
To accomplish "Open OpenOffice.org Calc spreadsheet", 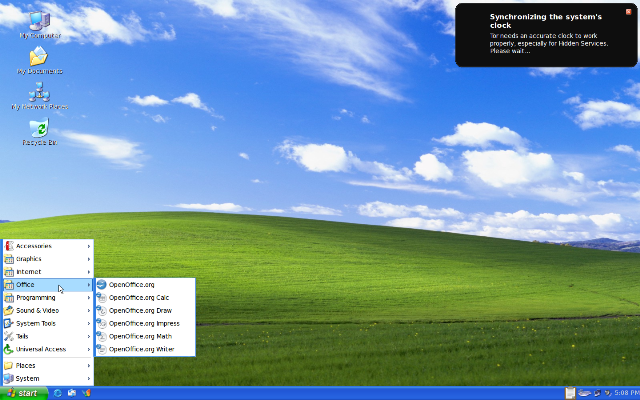I will coord(145,298).
